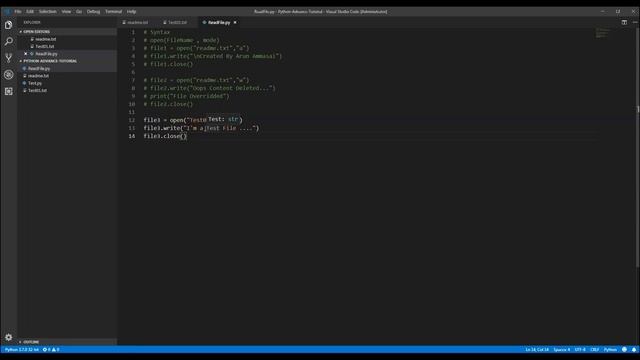Open the Extensions view
This screenshot has width=640, height=360.
pyautogui.click(x=9, y=91)
